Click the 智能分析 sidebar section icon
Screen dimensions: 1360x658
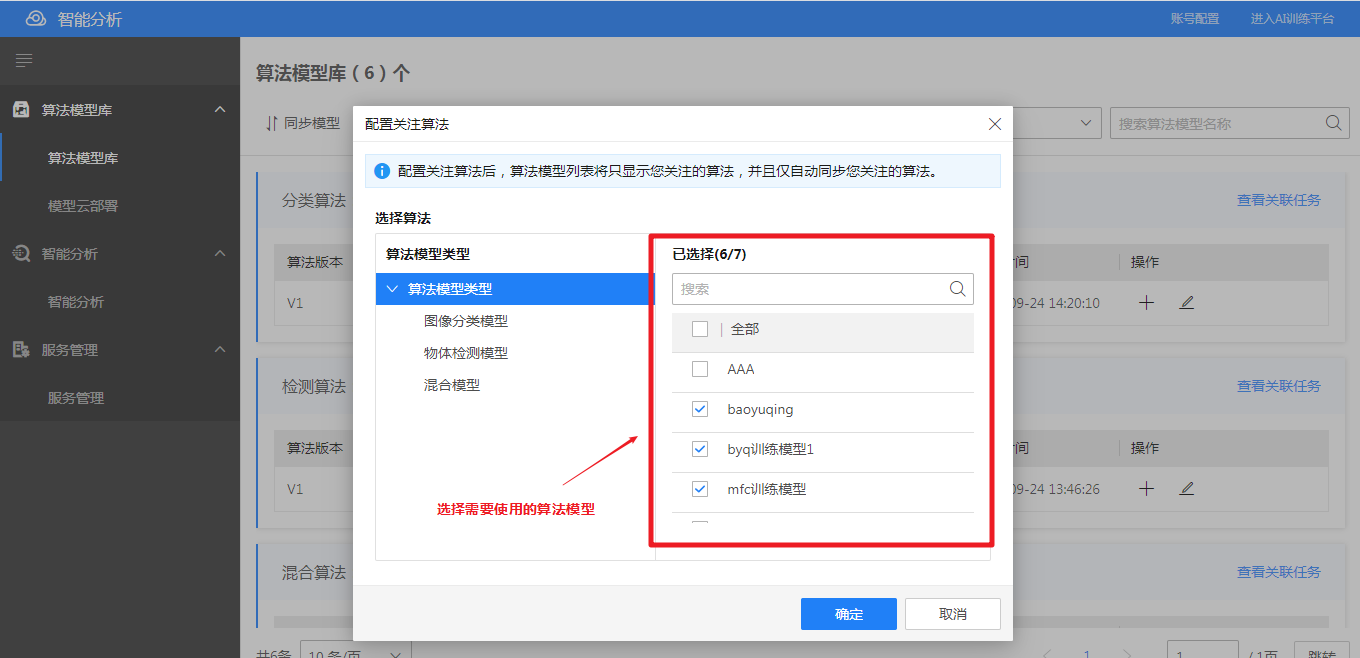pyautogui.click(x=22, y=253)
